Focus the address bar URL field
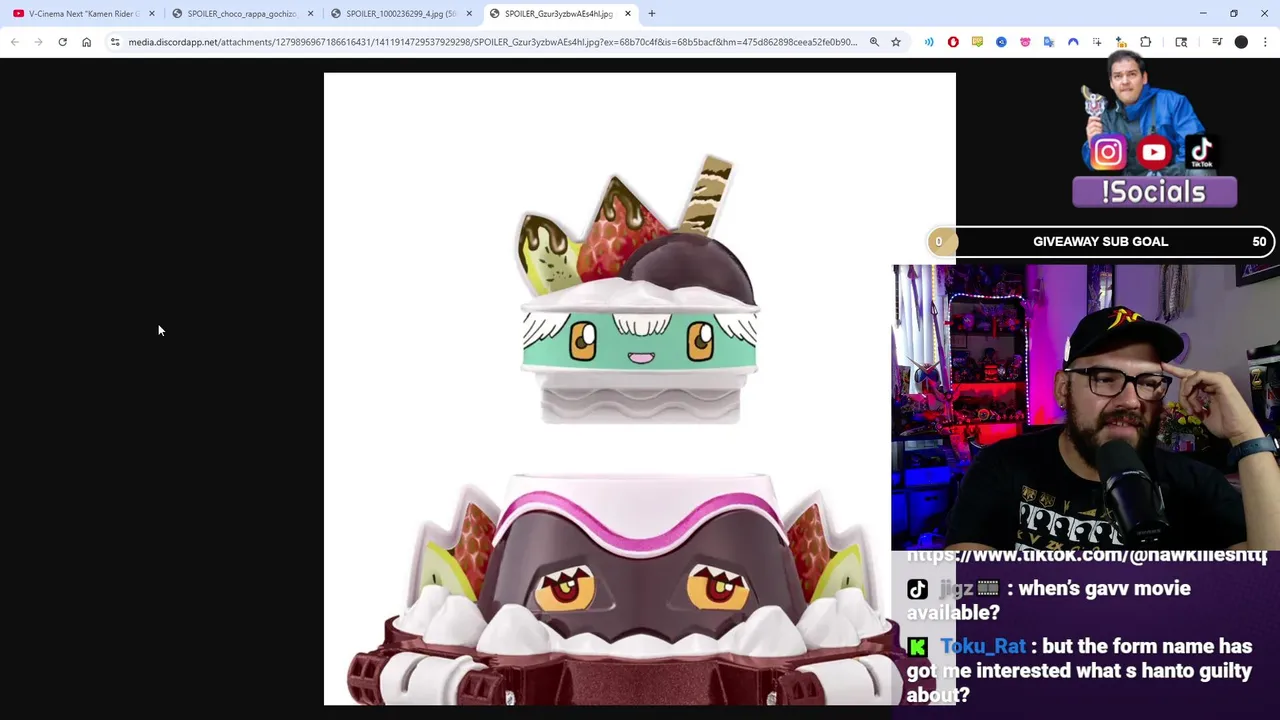 click(x=492, y=42)
